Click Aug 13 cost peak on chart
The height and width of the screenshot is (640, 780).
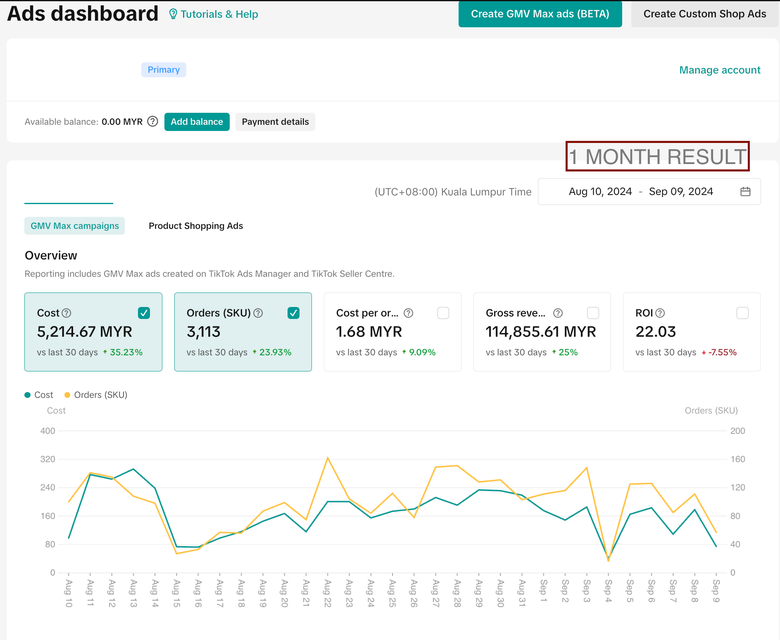pyautogui.click(x=133, y=469)
